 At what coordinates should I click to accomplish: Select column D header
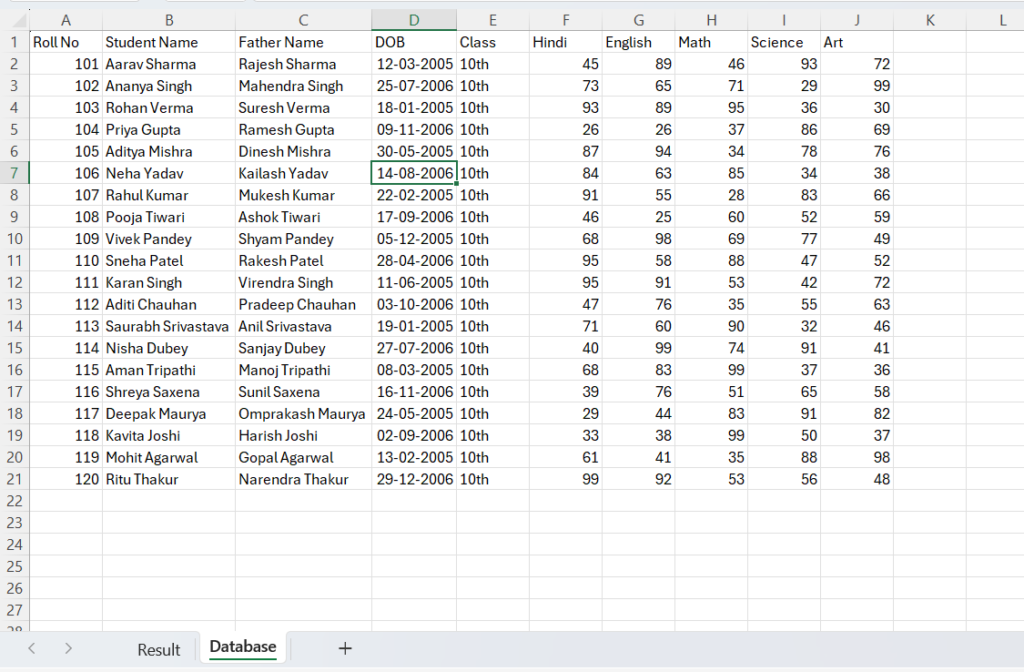(x=413, y=20)
